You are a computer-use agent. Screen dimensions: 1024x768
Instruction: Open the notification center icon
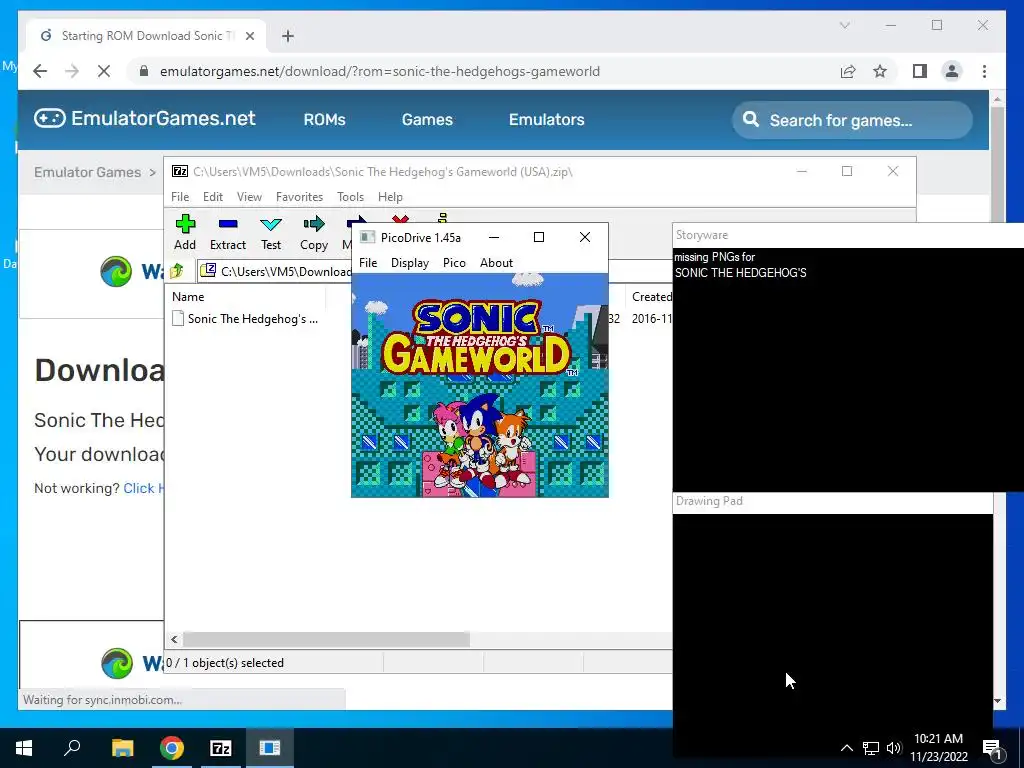[x=991, y=748]
